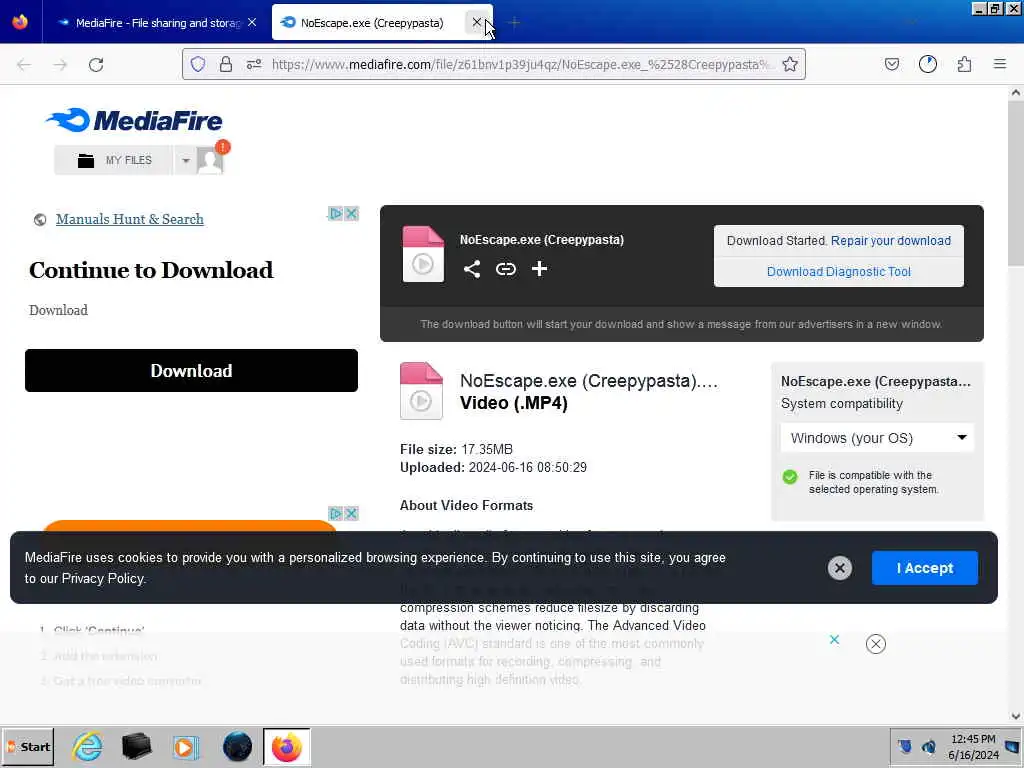Screen dimensions: 1024x768
Task: Click the page vertical scrollbar
Action: 1016,183
